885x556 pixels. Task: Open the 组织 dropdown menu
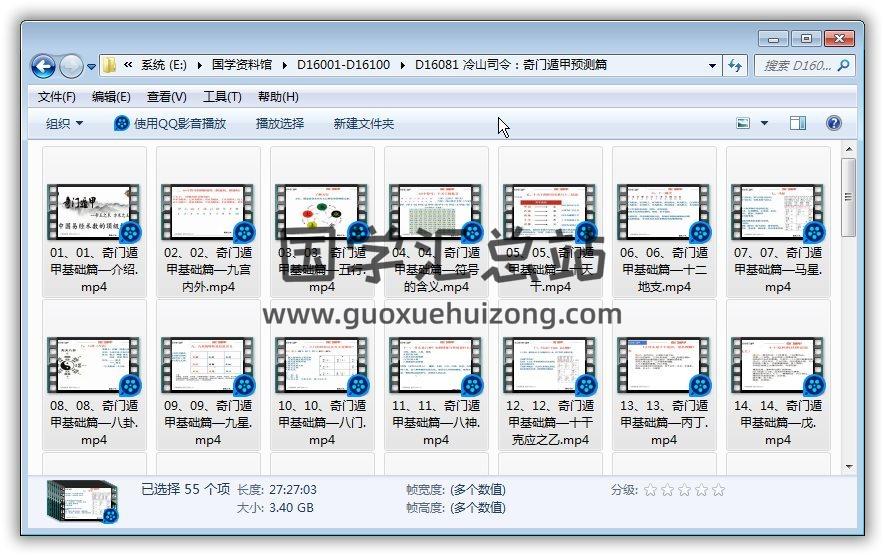pyautogui.click(x=64, y=123)
